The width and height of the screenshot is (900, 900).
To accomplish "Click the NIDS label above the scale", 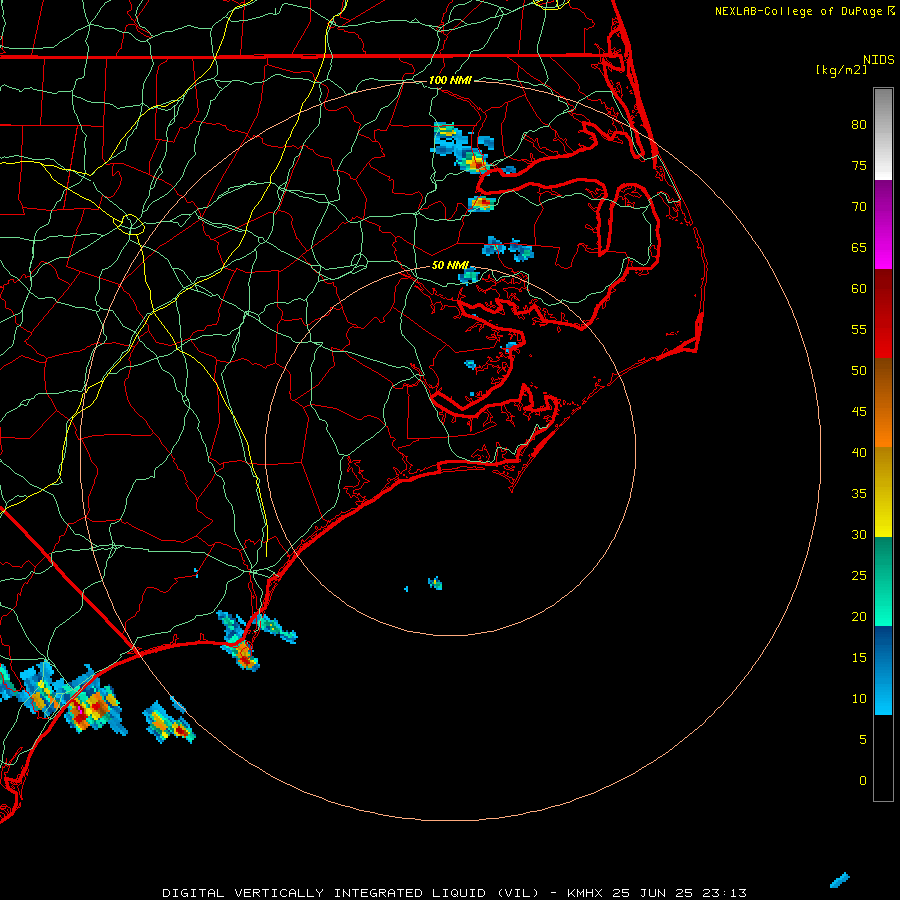I will (x=878, y=60).
